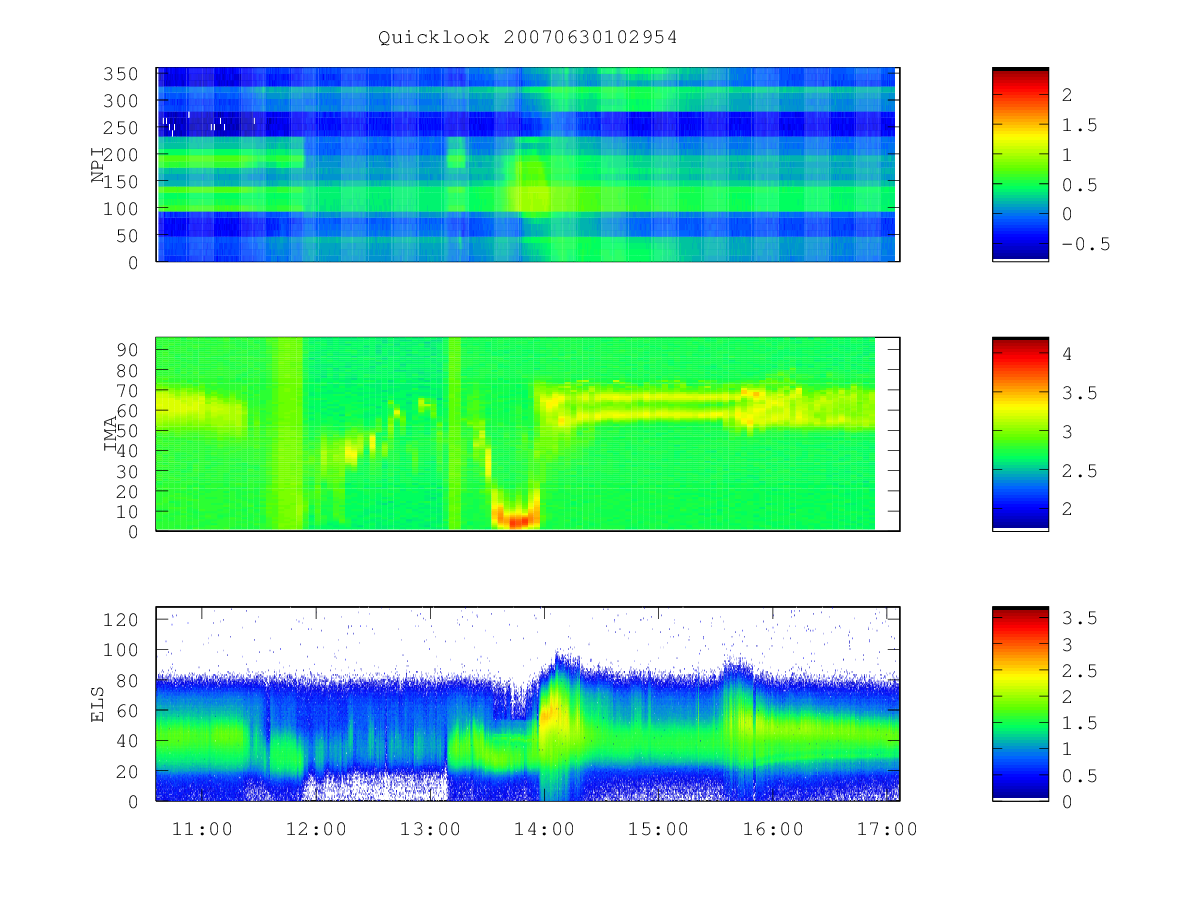Click the 1.5 label on NPI colorbar
This screenshot has height=900, width=1200.
tap(1080, 125)
